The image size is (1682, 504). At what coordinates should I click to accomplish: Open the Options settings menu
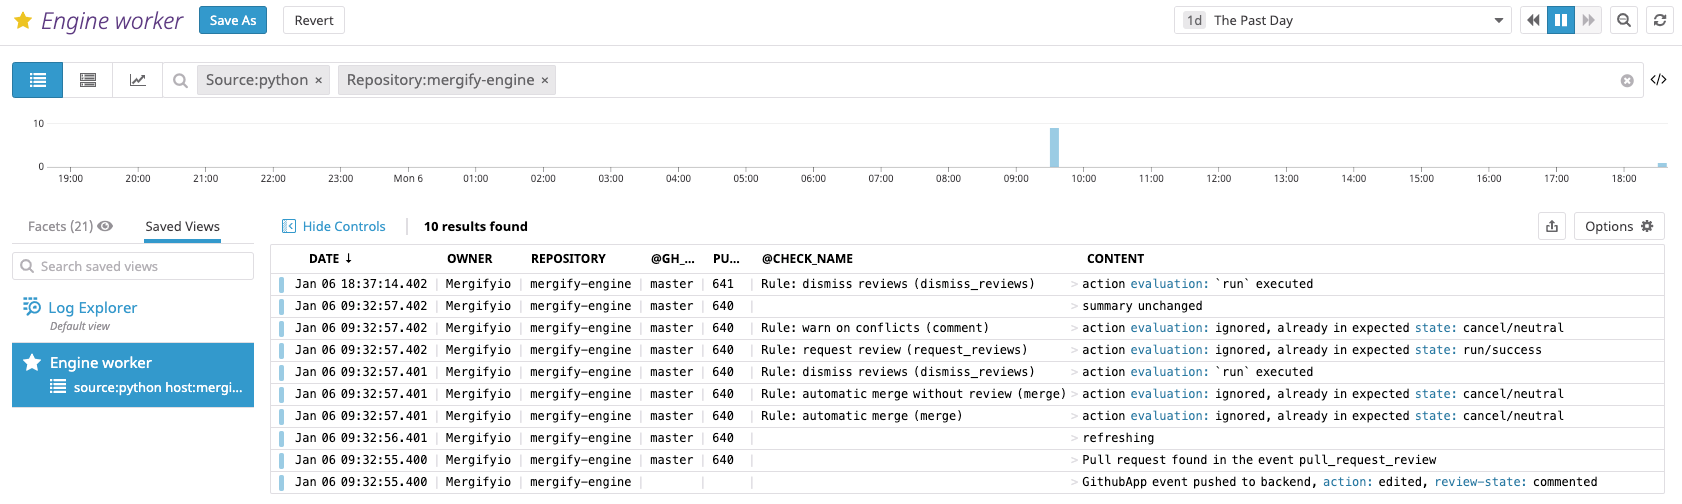click(1619, 226)
